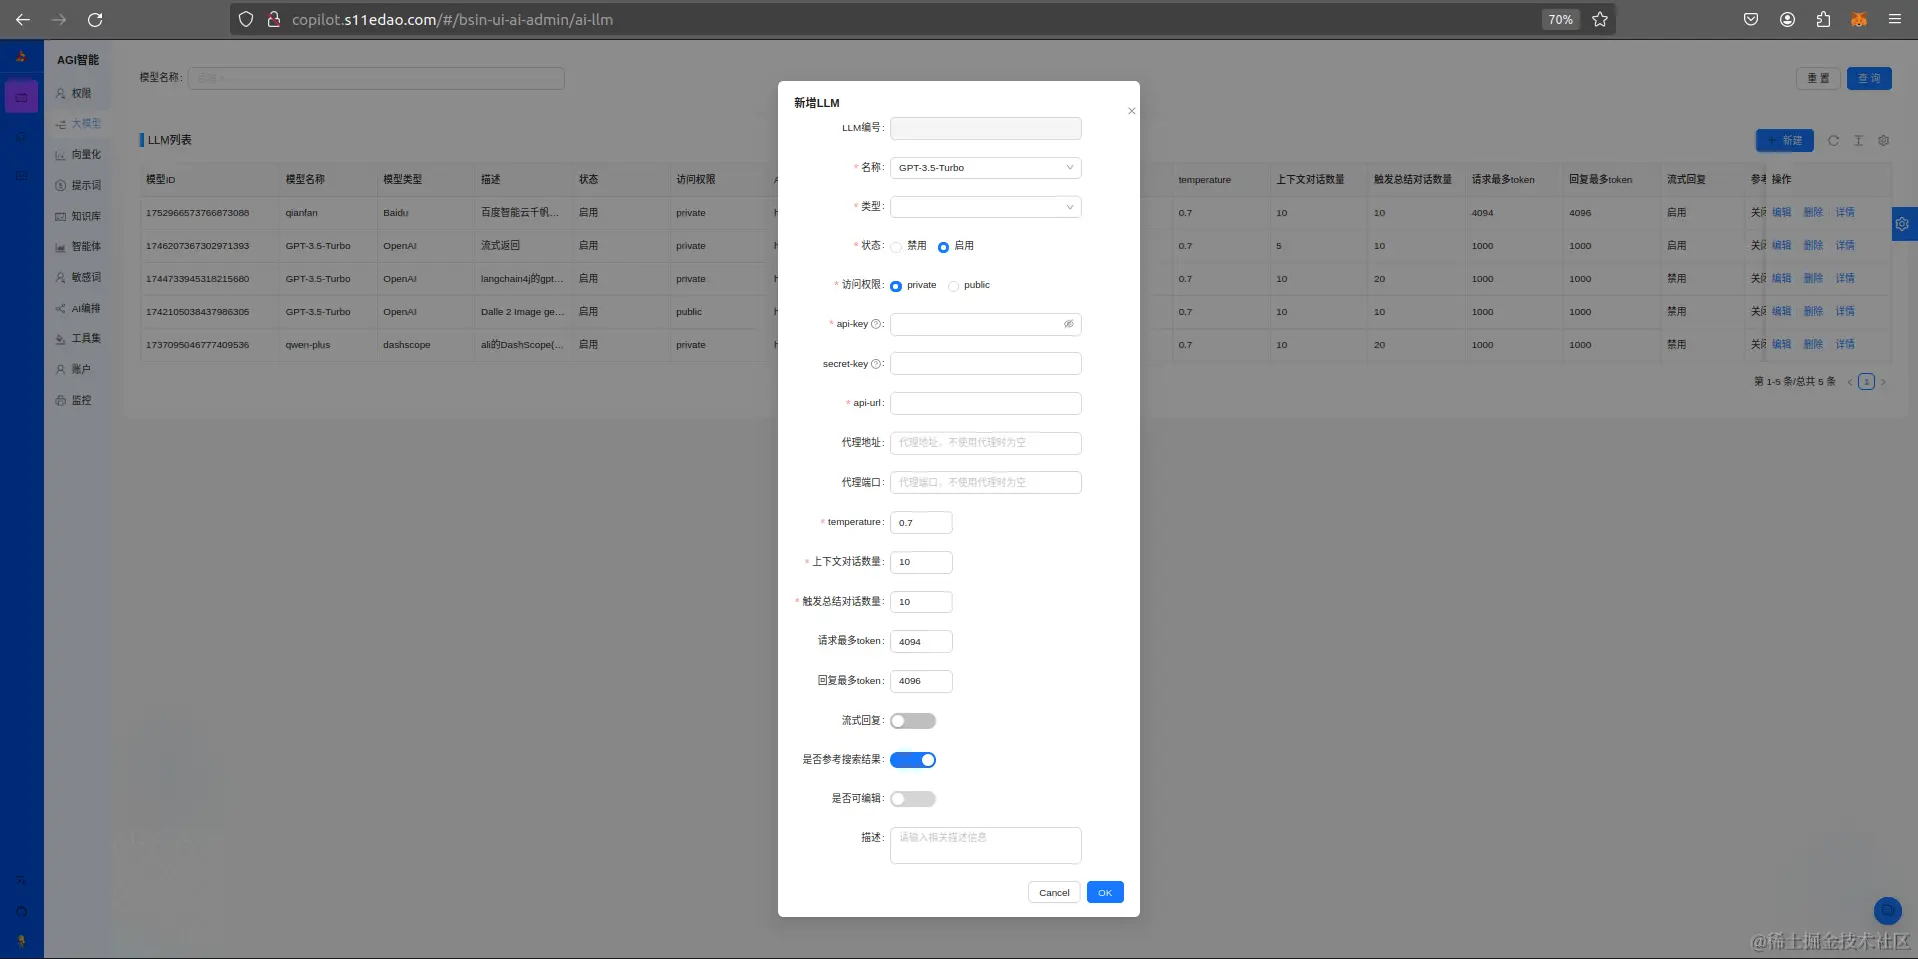The height and width of the screenshot is (959, 1918).
Task: Click the 代理地址 input field
Action: click(986, 443)
